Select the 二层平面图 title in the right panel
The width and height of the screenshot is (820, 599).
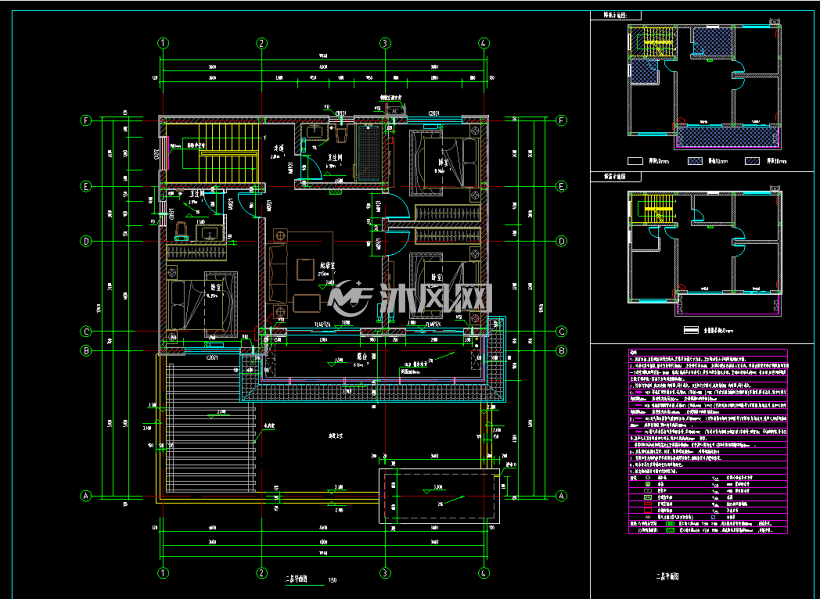coord(668,577)
